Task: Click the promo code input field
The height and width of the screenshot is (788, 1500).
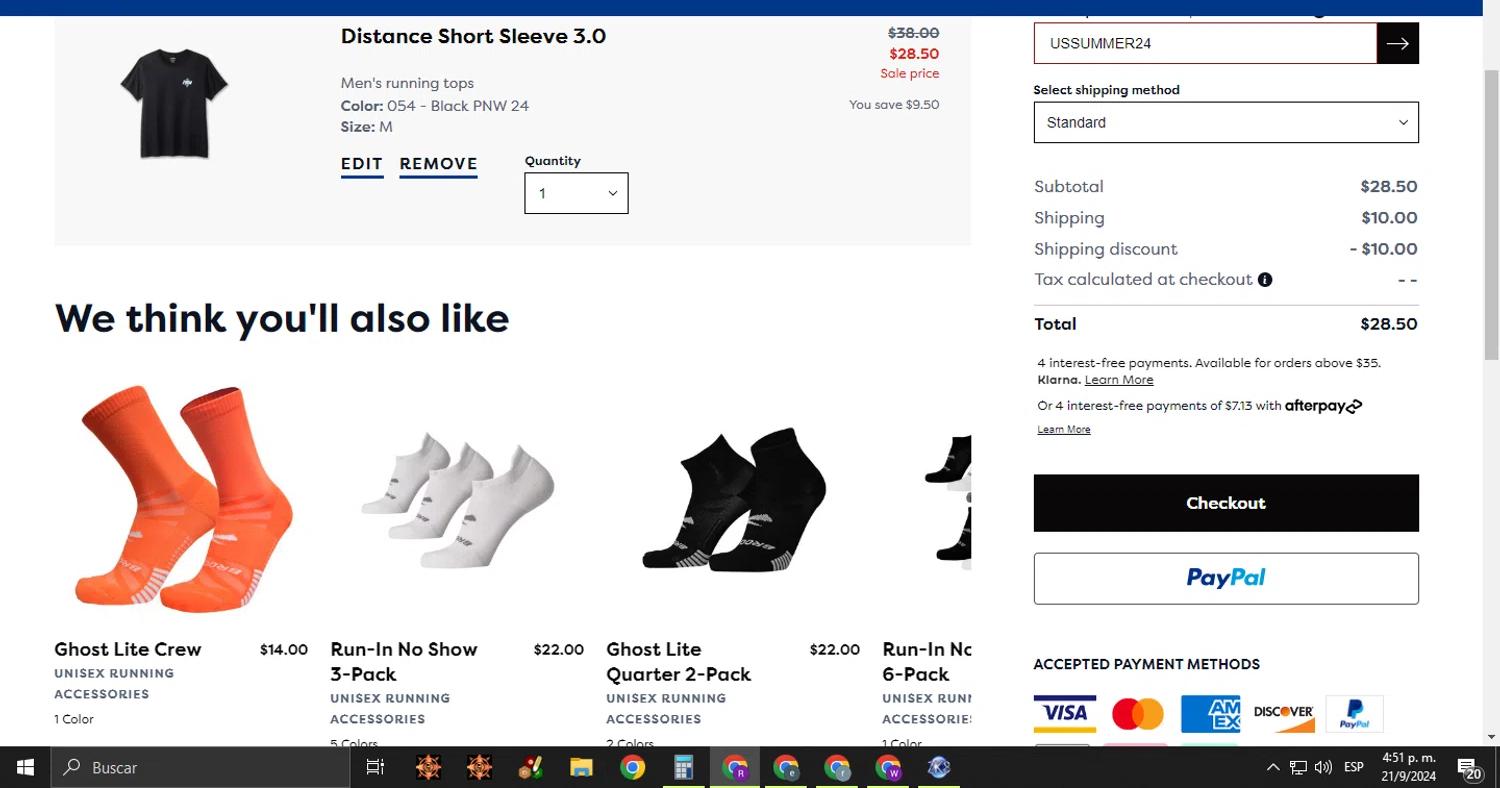Action: pos(1205,43)
